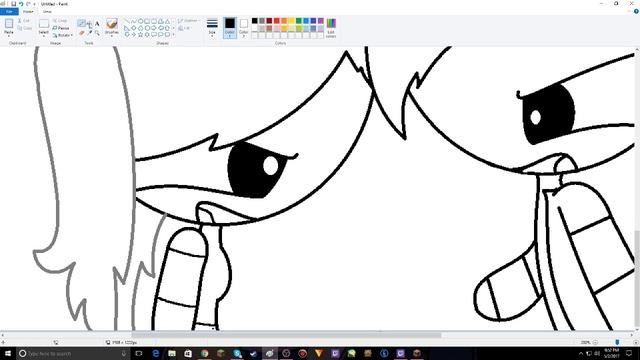
Task: Click the Undo arrow in the title bar
Action: pos(21,4)
